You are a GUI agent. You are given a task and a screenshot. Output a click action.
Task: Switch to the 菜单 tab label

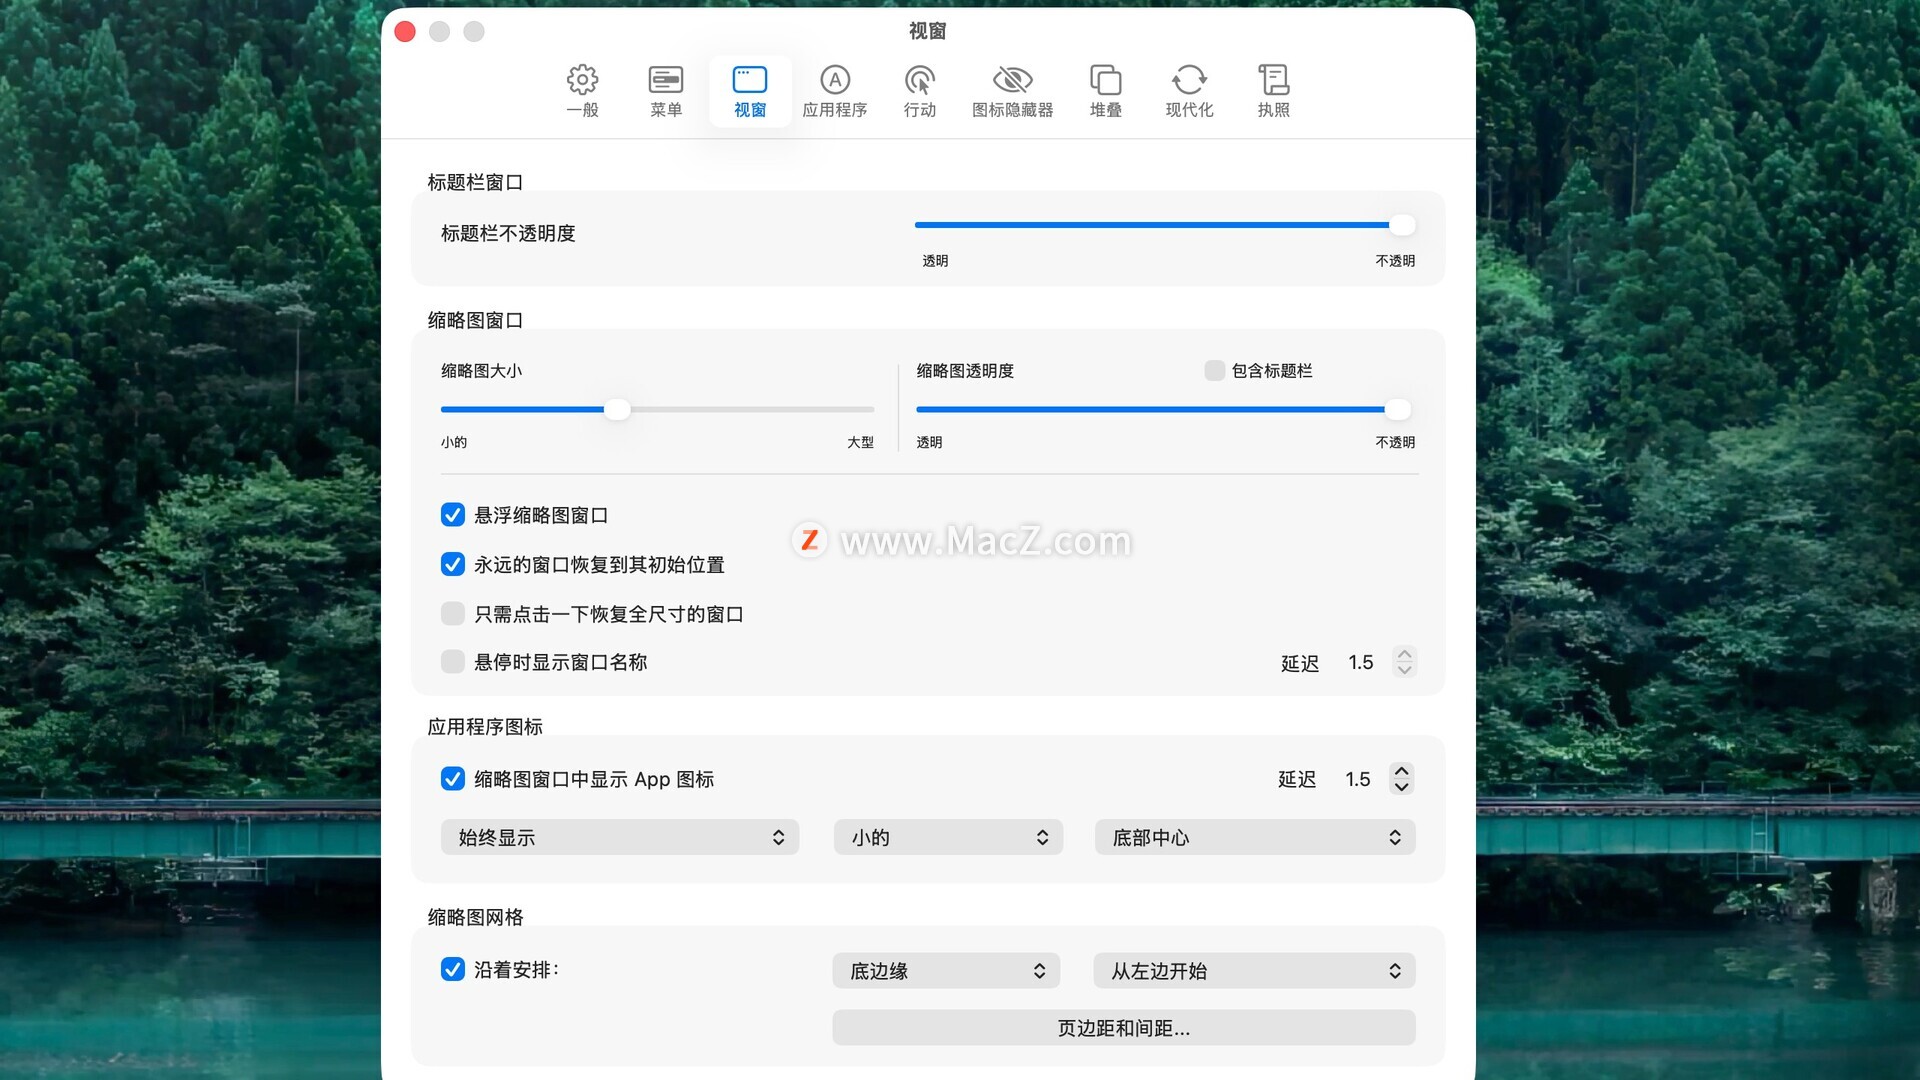tap(666, 110)
